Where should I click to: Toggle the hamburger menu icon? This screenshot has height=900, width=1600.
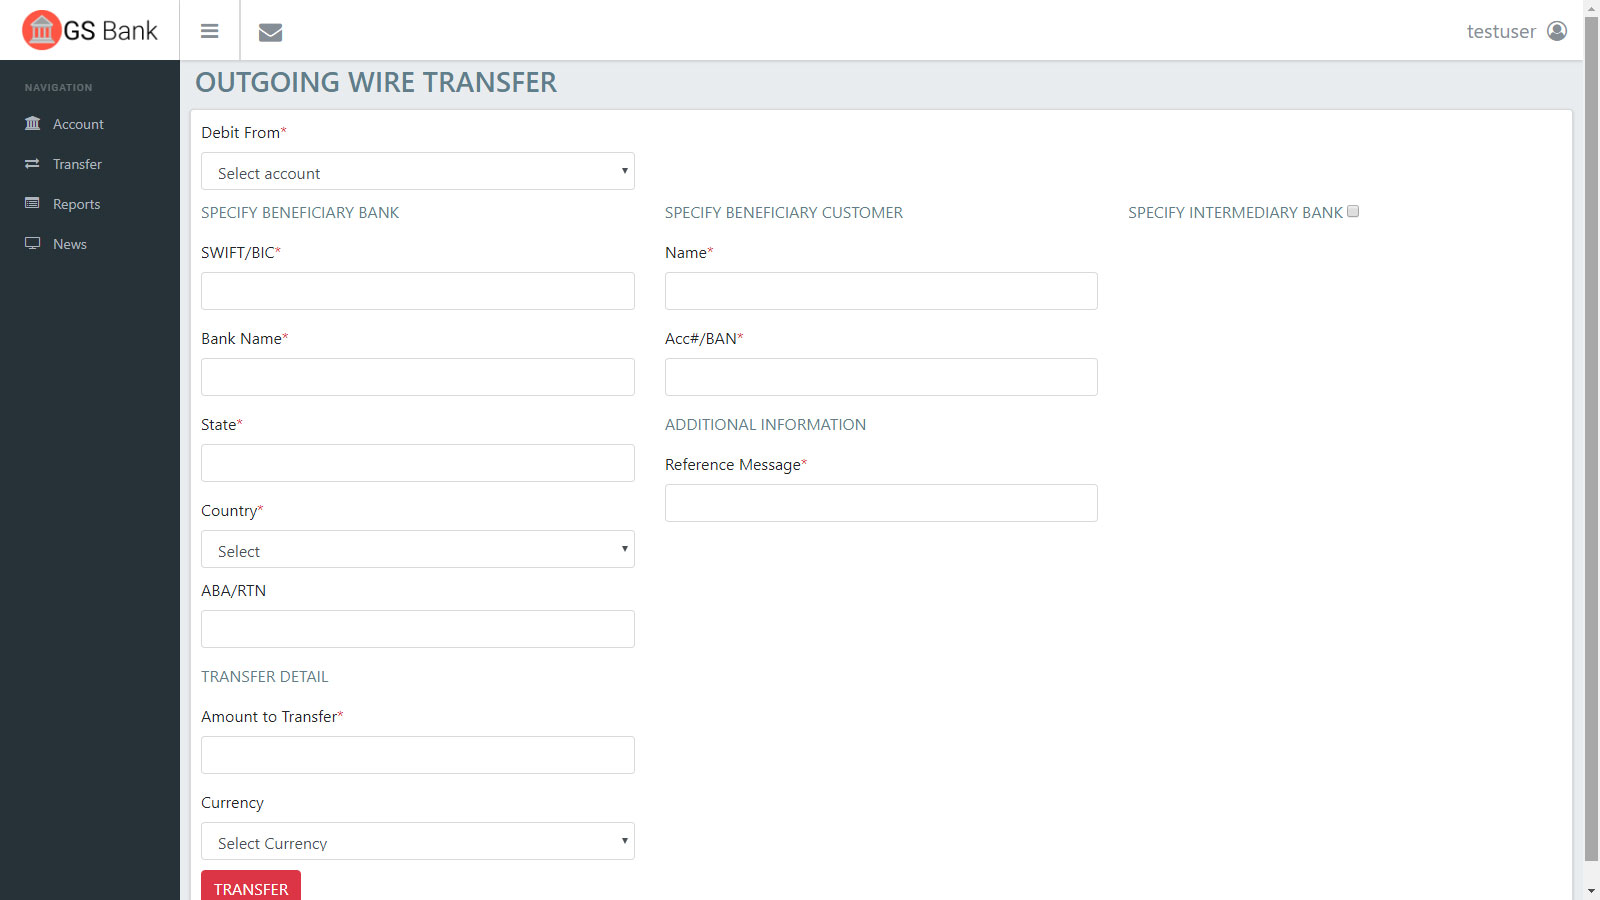209,31
